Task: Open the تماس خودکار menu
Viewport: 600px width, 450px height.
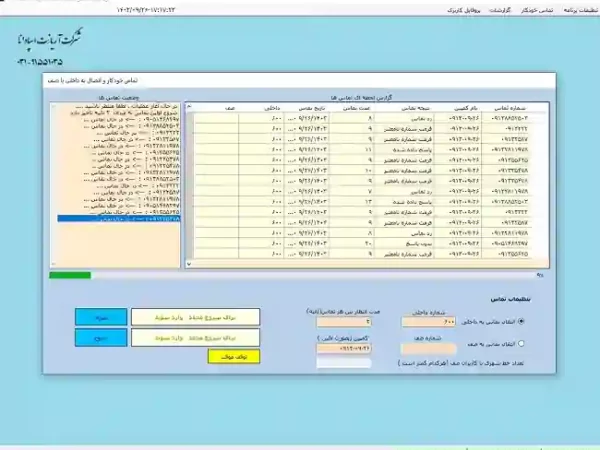Action: (537, 10)
